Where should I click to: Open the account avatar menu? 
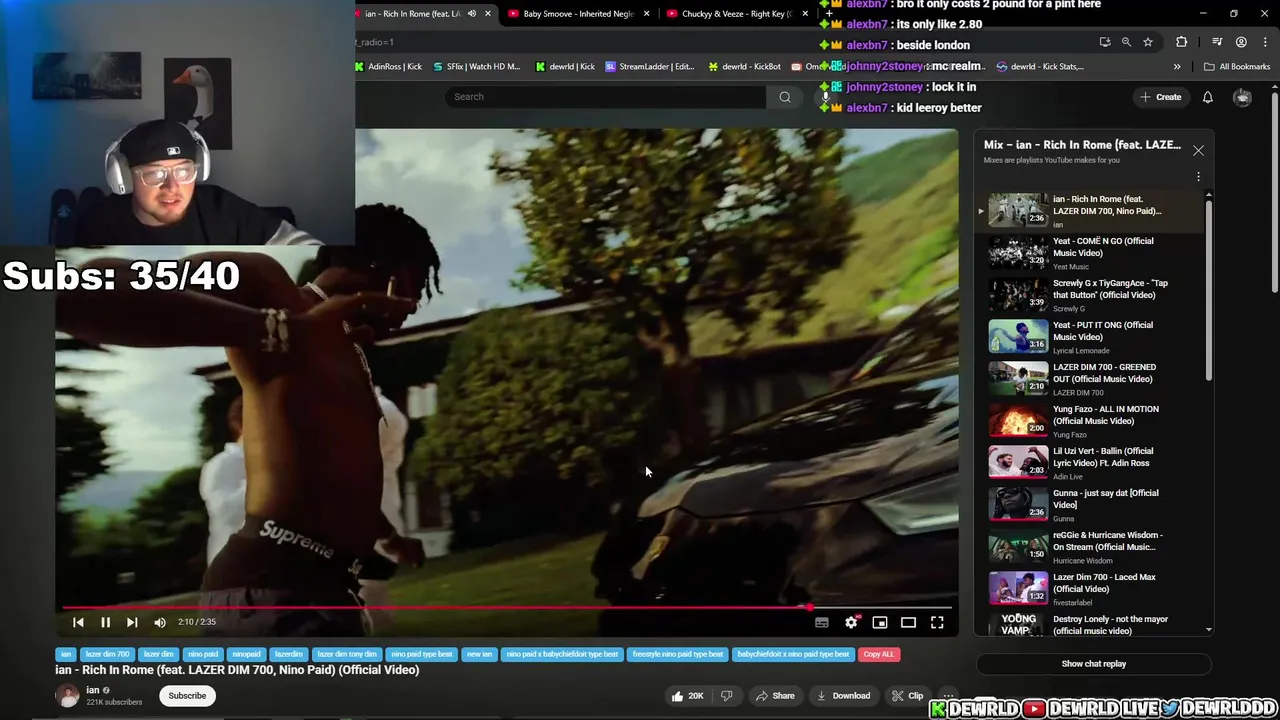coord(1242,97)
